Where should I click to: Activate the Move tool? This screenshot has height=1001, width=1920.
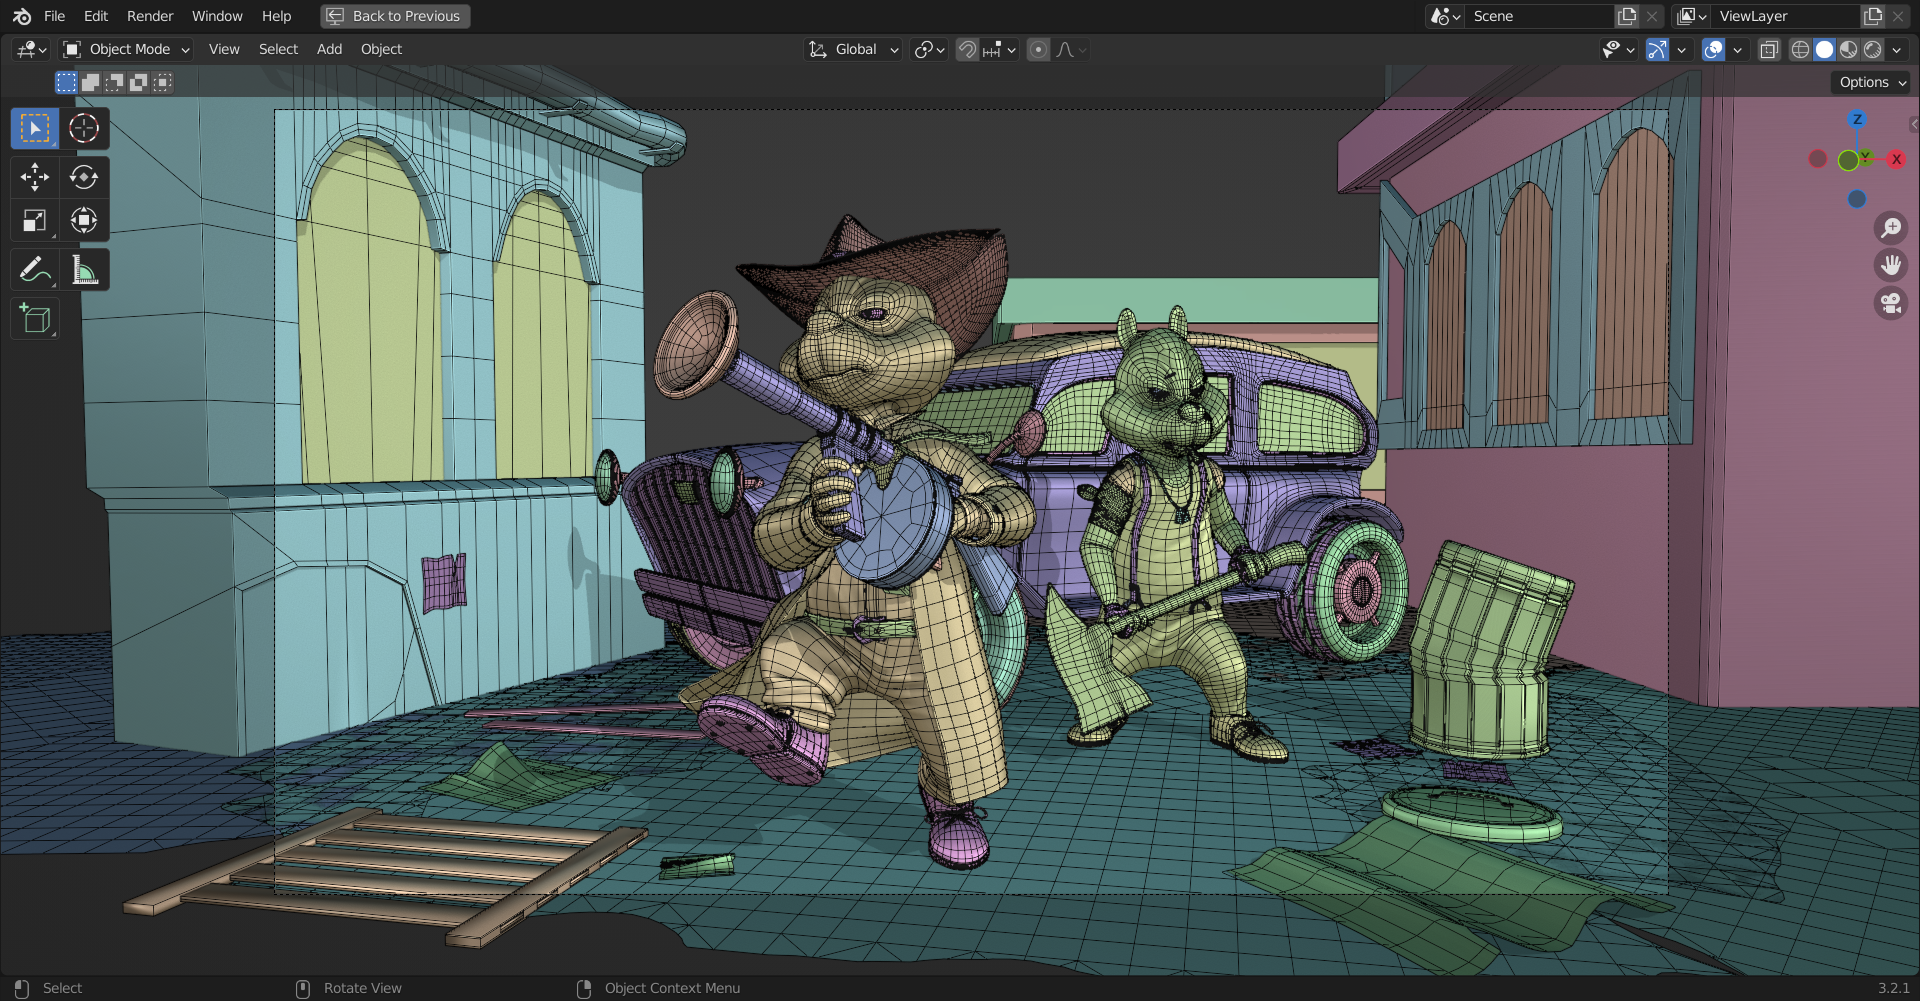[35, 177]
